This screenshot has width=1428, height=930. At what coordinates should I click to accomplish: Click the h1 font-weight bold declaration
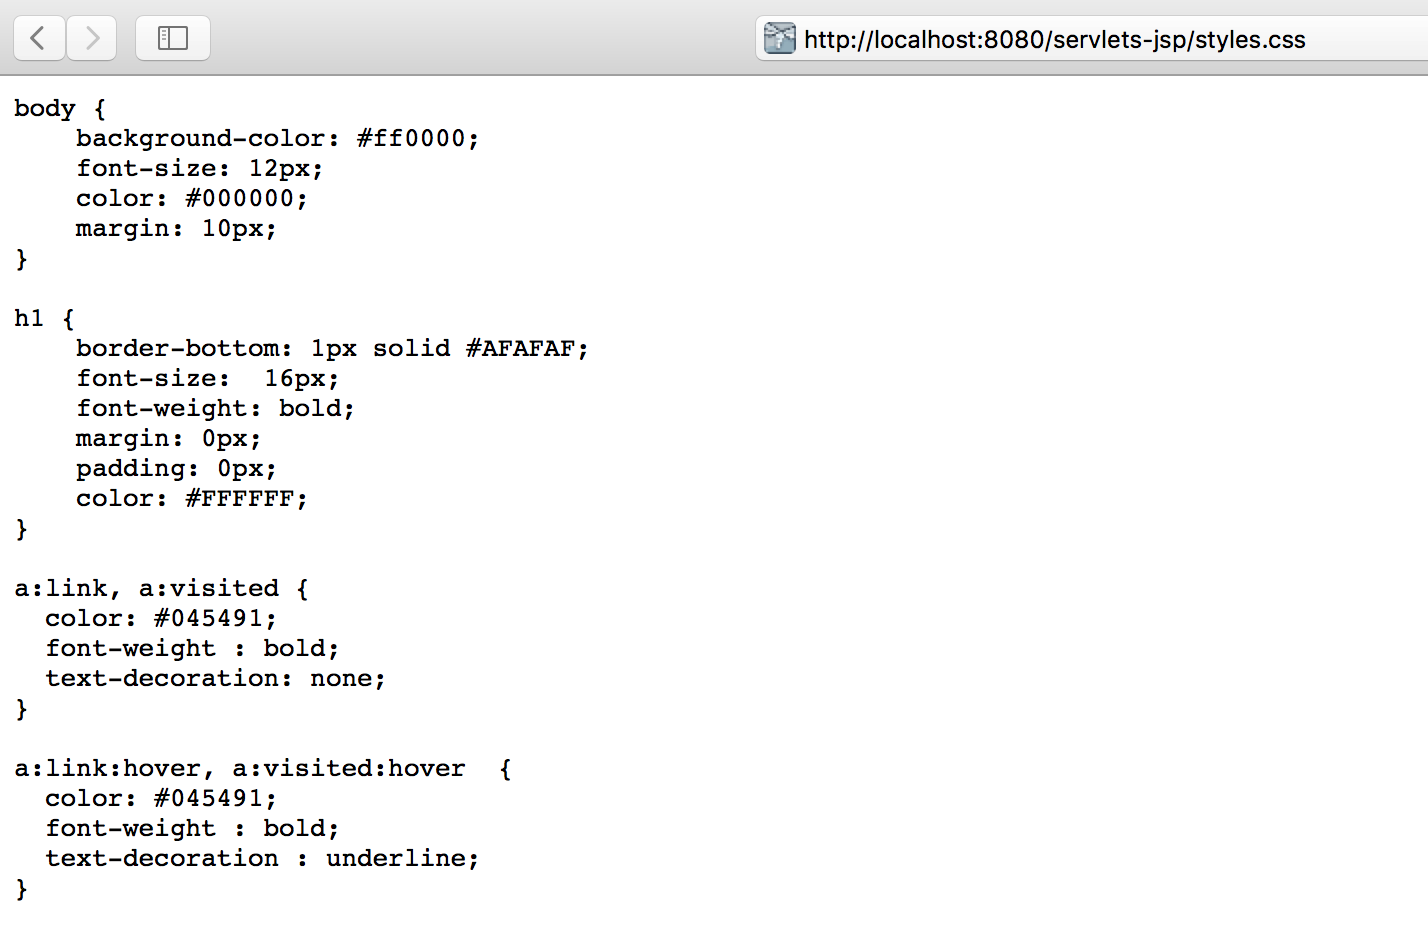(215, 408)
